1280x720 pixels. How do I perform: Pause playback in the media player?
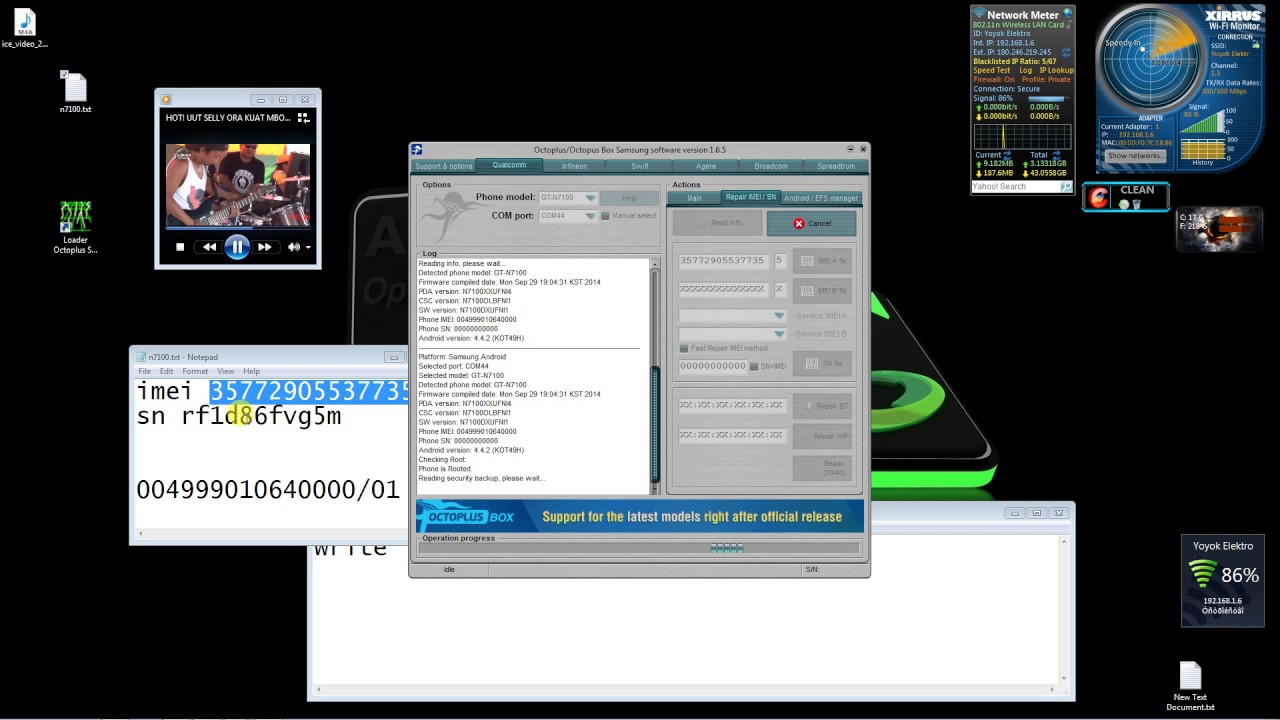237,246
